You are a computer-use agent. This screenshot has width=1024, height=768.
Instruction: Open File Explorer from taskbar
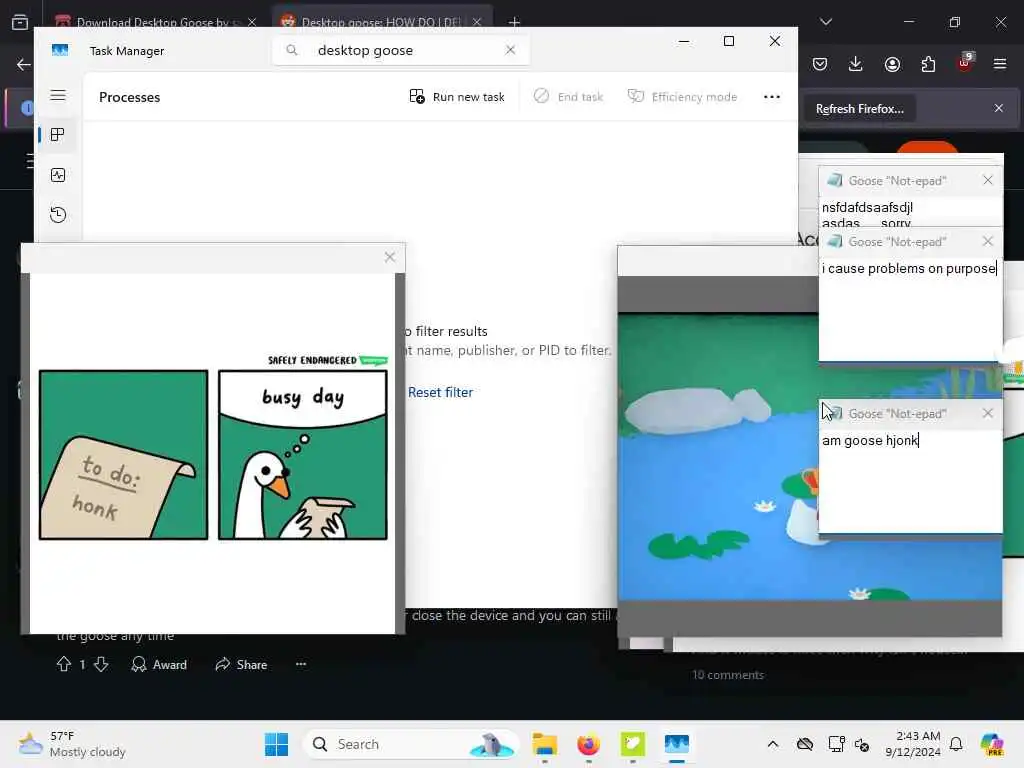pyautogui.click(x=544, y=744)
